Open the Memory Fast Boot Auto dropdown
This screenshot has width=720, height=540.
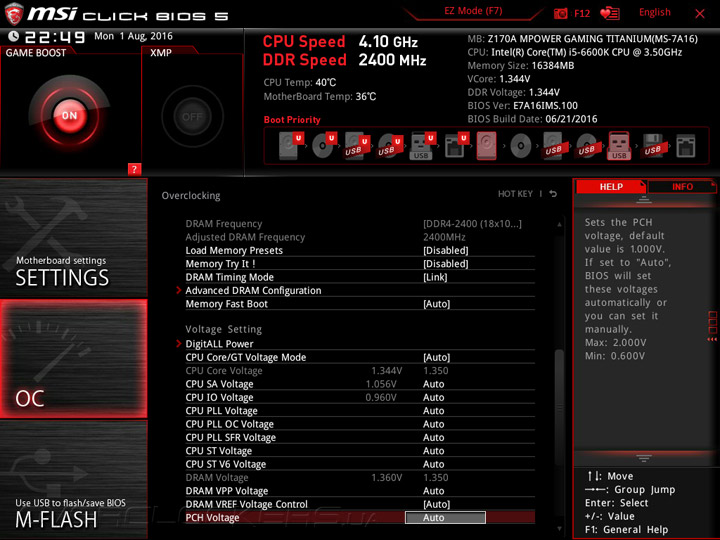436,304
